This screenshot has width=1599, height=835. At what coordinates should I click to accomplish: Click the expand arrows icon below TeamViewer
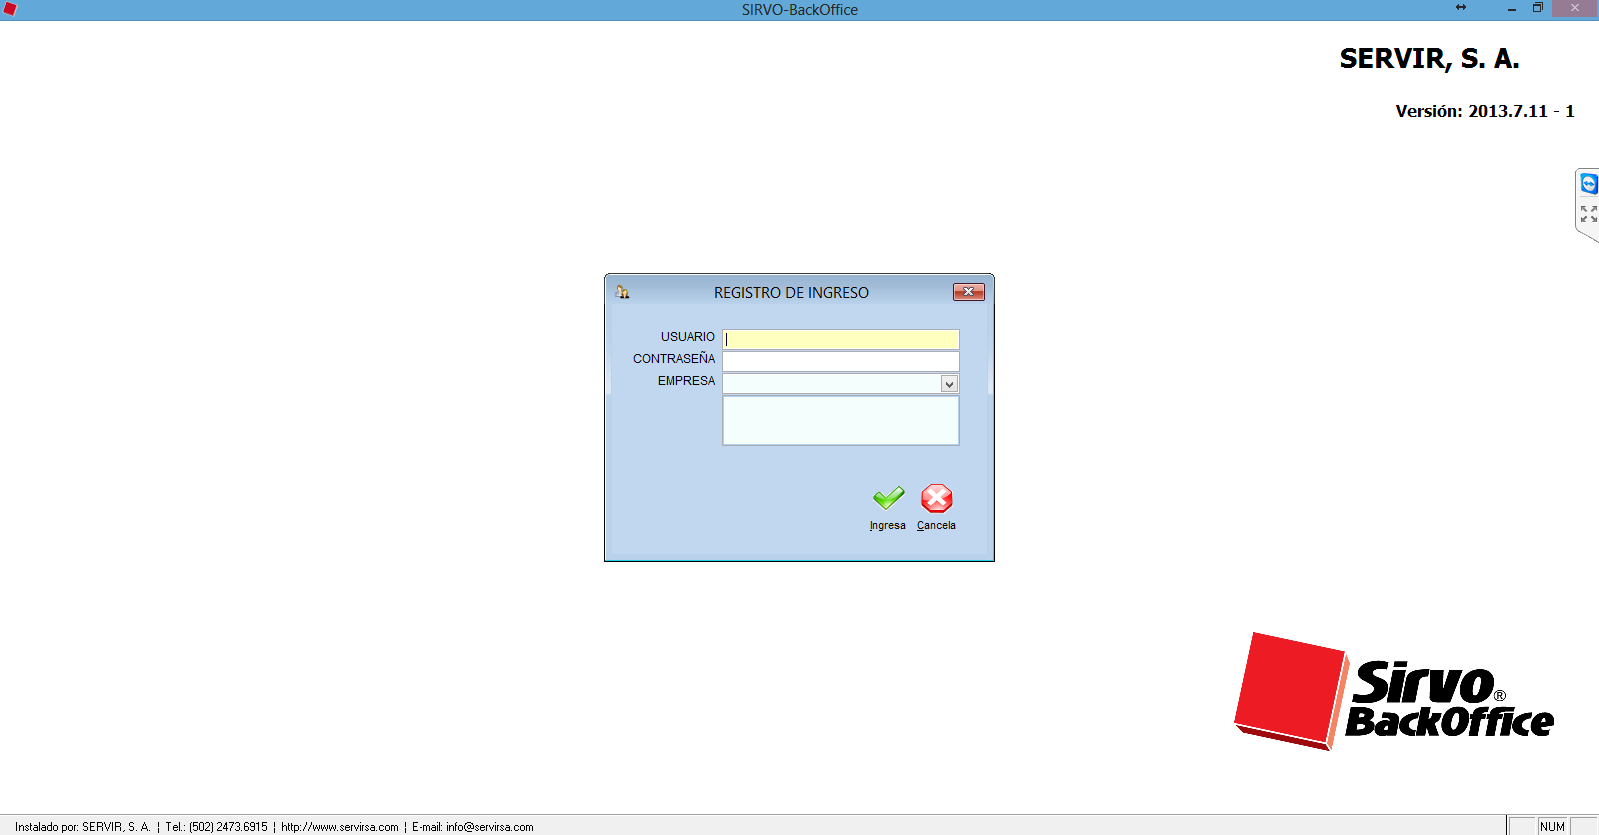pos(1588,214)
